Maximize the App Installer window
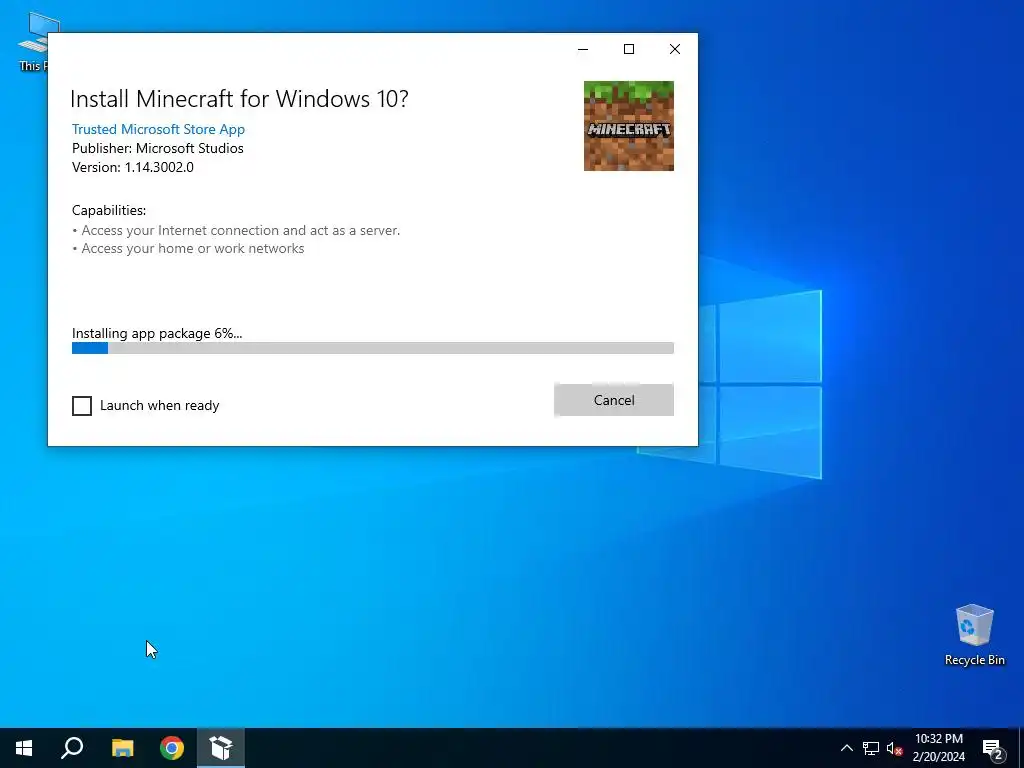This screenshot has height=768, width=1024. 629,49
